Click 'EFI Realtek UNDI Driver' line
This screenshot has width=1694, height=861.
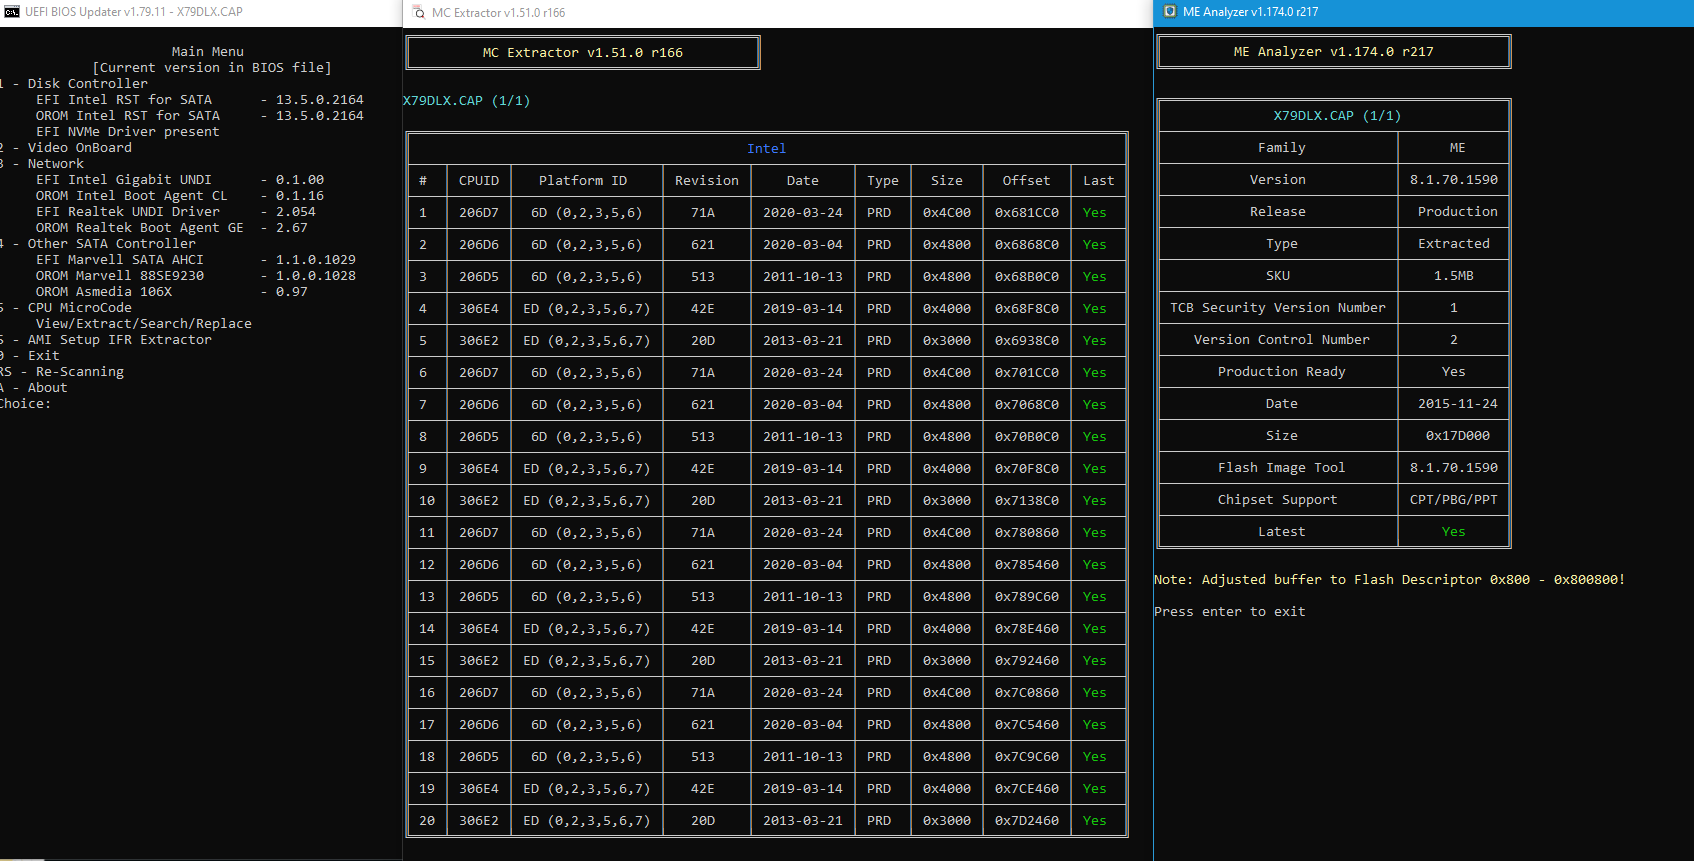point(176,212)
